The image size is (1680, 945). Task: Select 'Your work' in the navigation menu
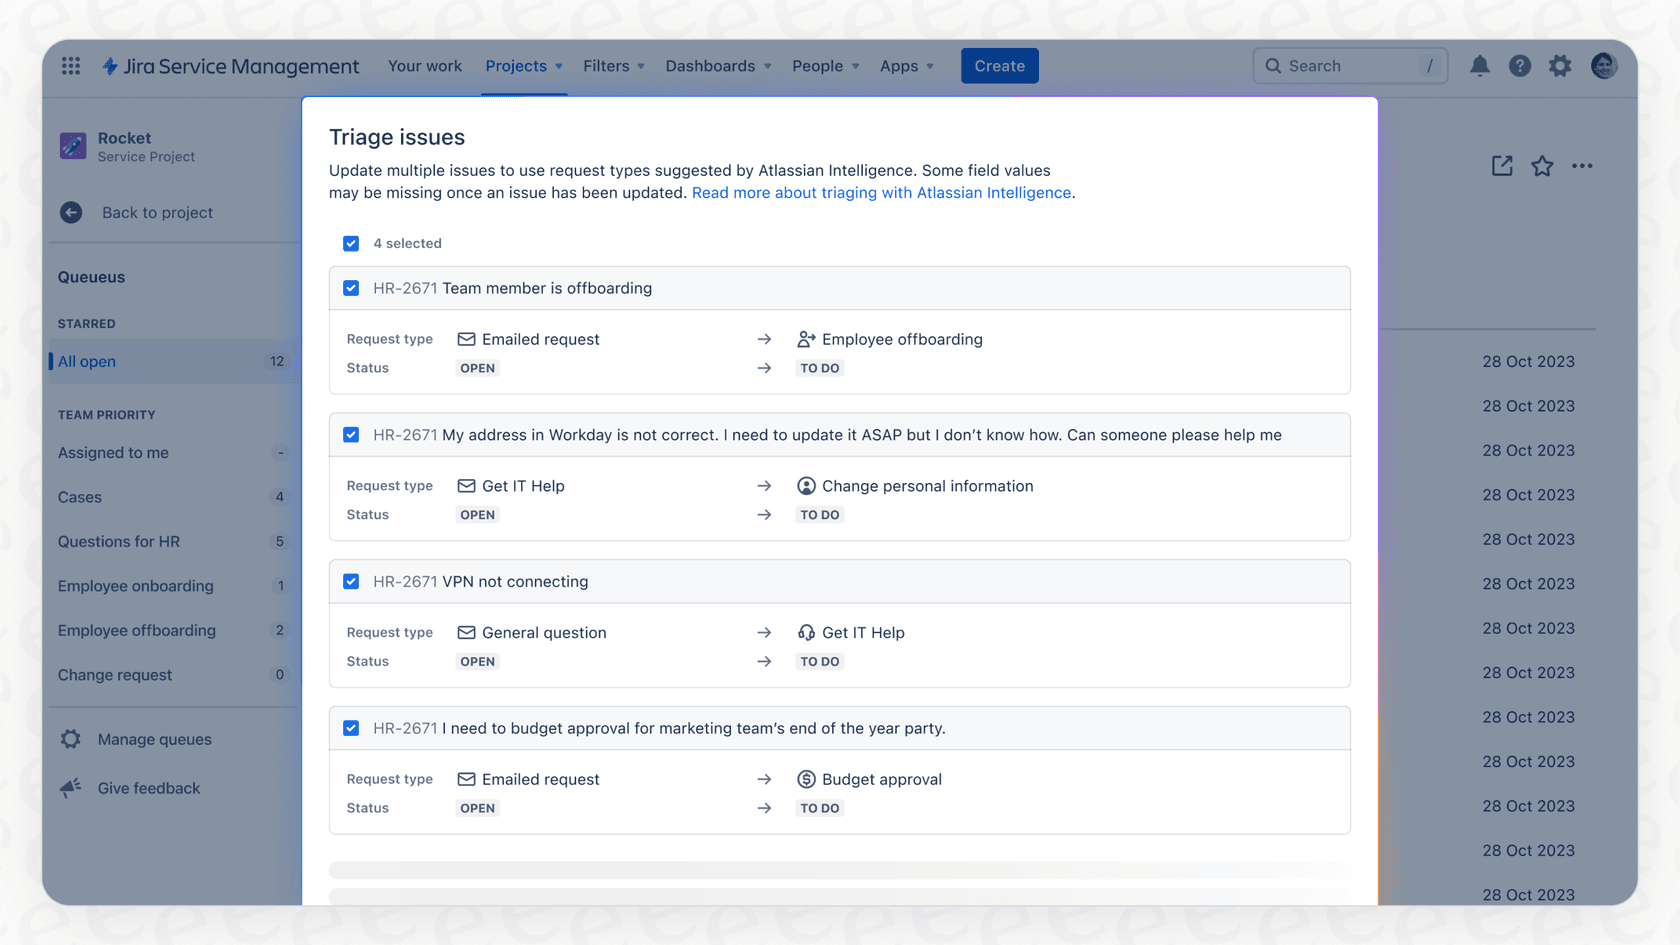[425, 66]
